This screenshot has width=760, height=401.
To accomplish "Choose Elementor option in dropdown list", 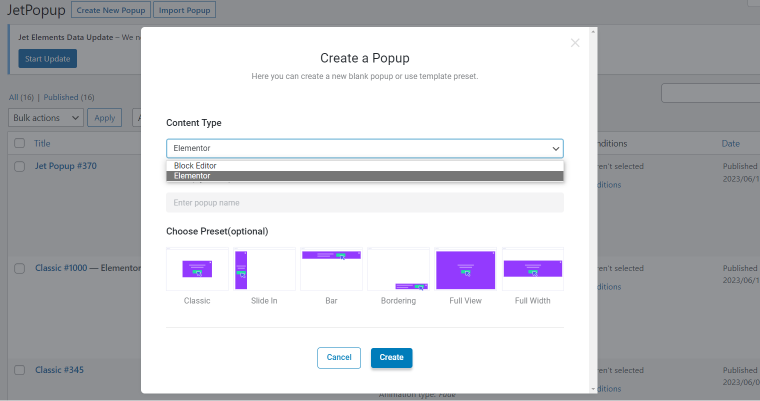I will [x=364, y=176].
